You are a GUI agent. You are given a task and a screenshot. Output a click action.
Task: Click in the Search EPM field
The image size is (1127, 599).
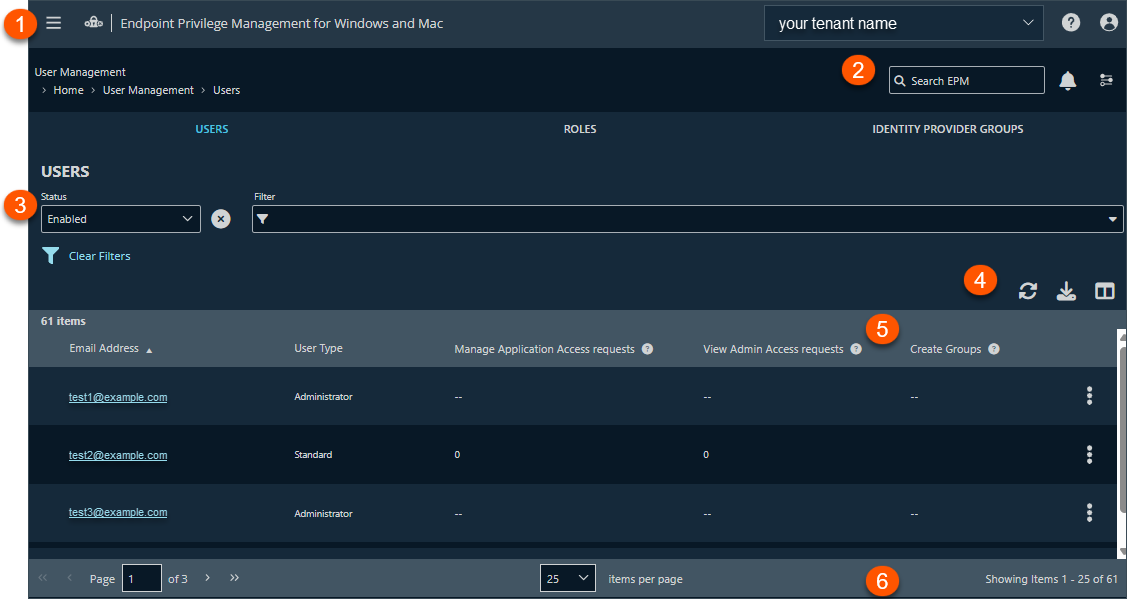pyautogui.click(x=967, y=81)
